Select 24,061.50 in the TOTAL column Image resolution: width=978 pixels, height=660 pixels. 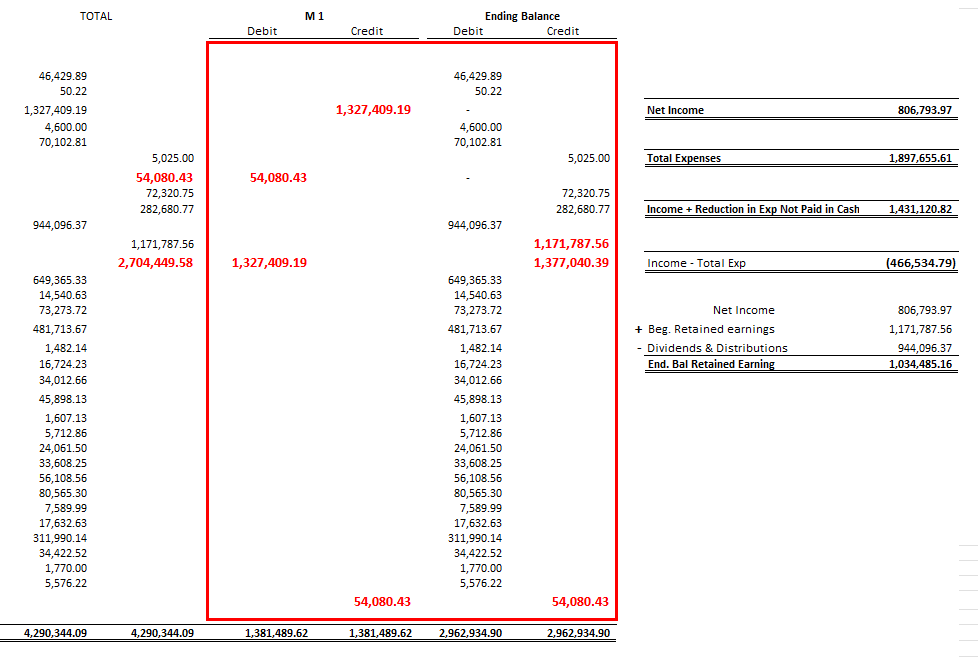pos(63,449)
